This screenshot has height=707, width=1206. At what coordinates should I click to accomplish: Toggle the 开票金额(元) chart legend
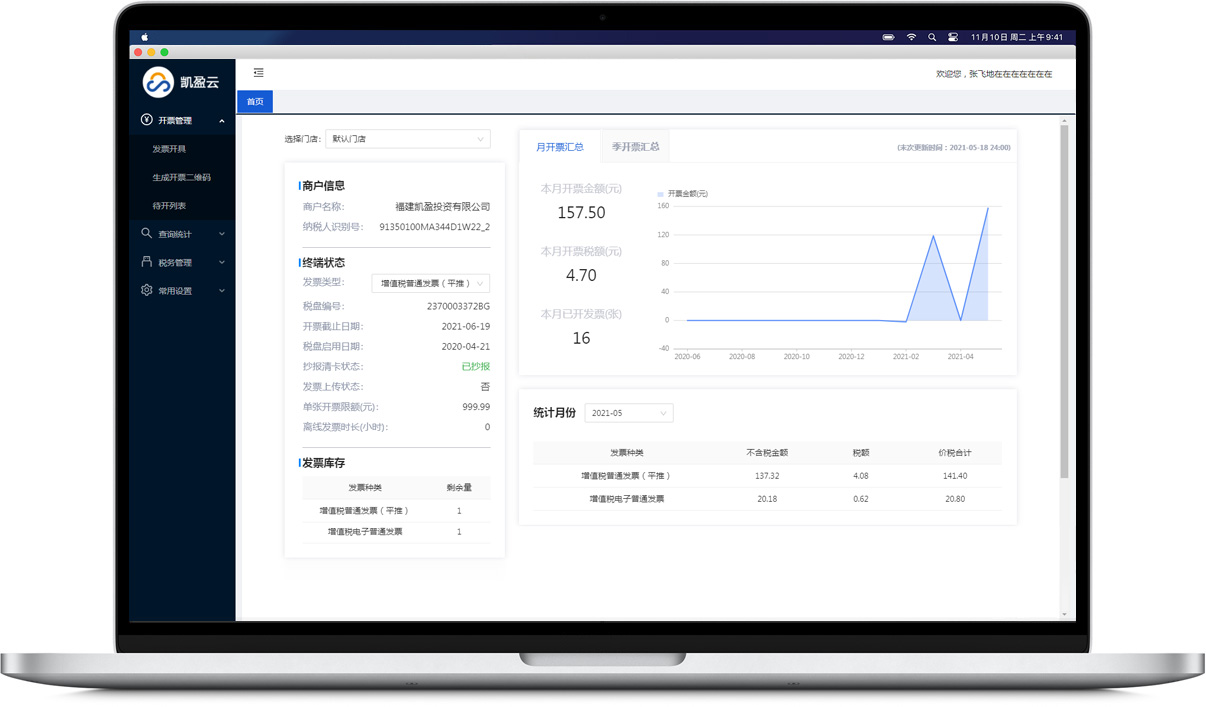tap(682, 194)
